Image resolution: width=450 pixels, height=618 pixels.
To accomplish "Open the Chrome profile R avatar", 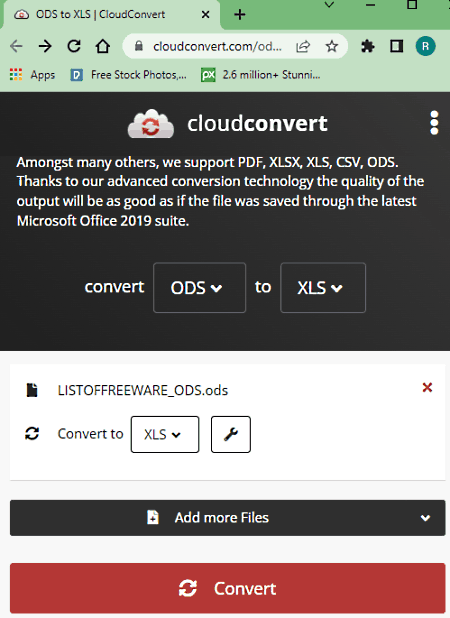I will (x=426, y=47).
